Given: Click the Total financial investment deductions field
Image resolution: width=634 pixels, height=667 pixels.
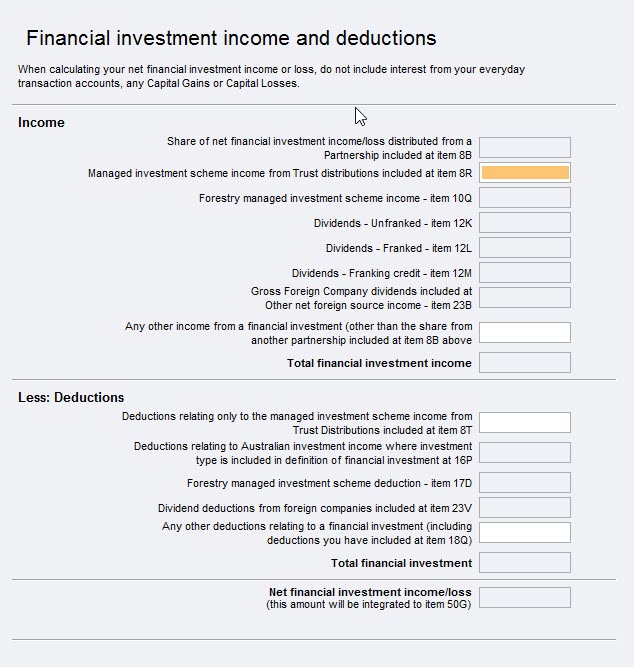Looking at the screenshot, I should tap(524, 563).
